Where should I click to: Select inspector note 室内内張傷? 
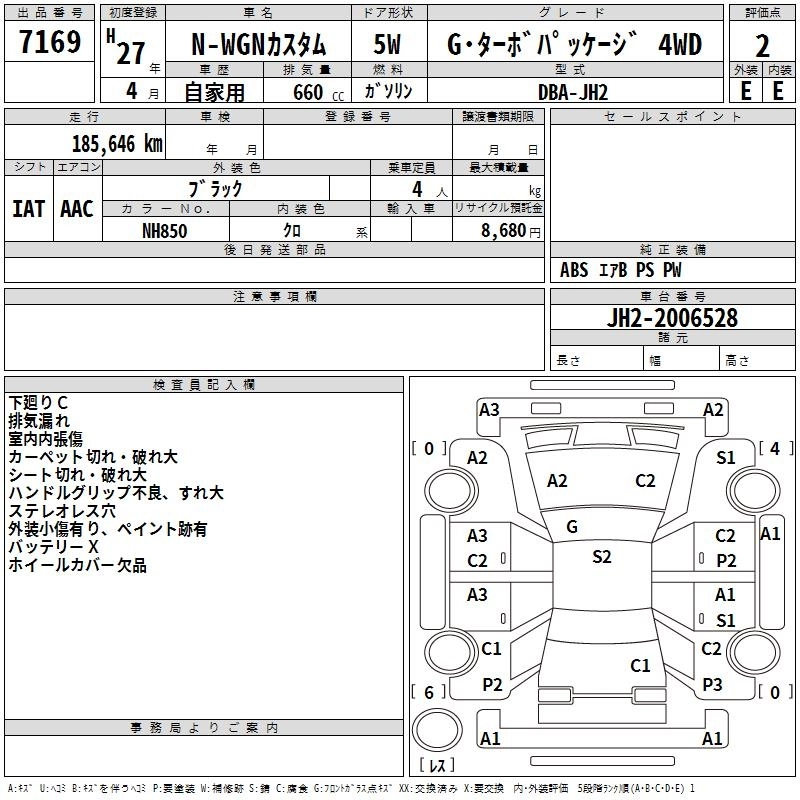(45, 439)
